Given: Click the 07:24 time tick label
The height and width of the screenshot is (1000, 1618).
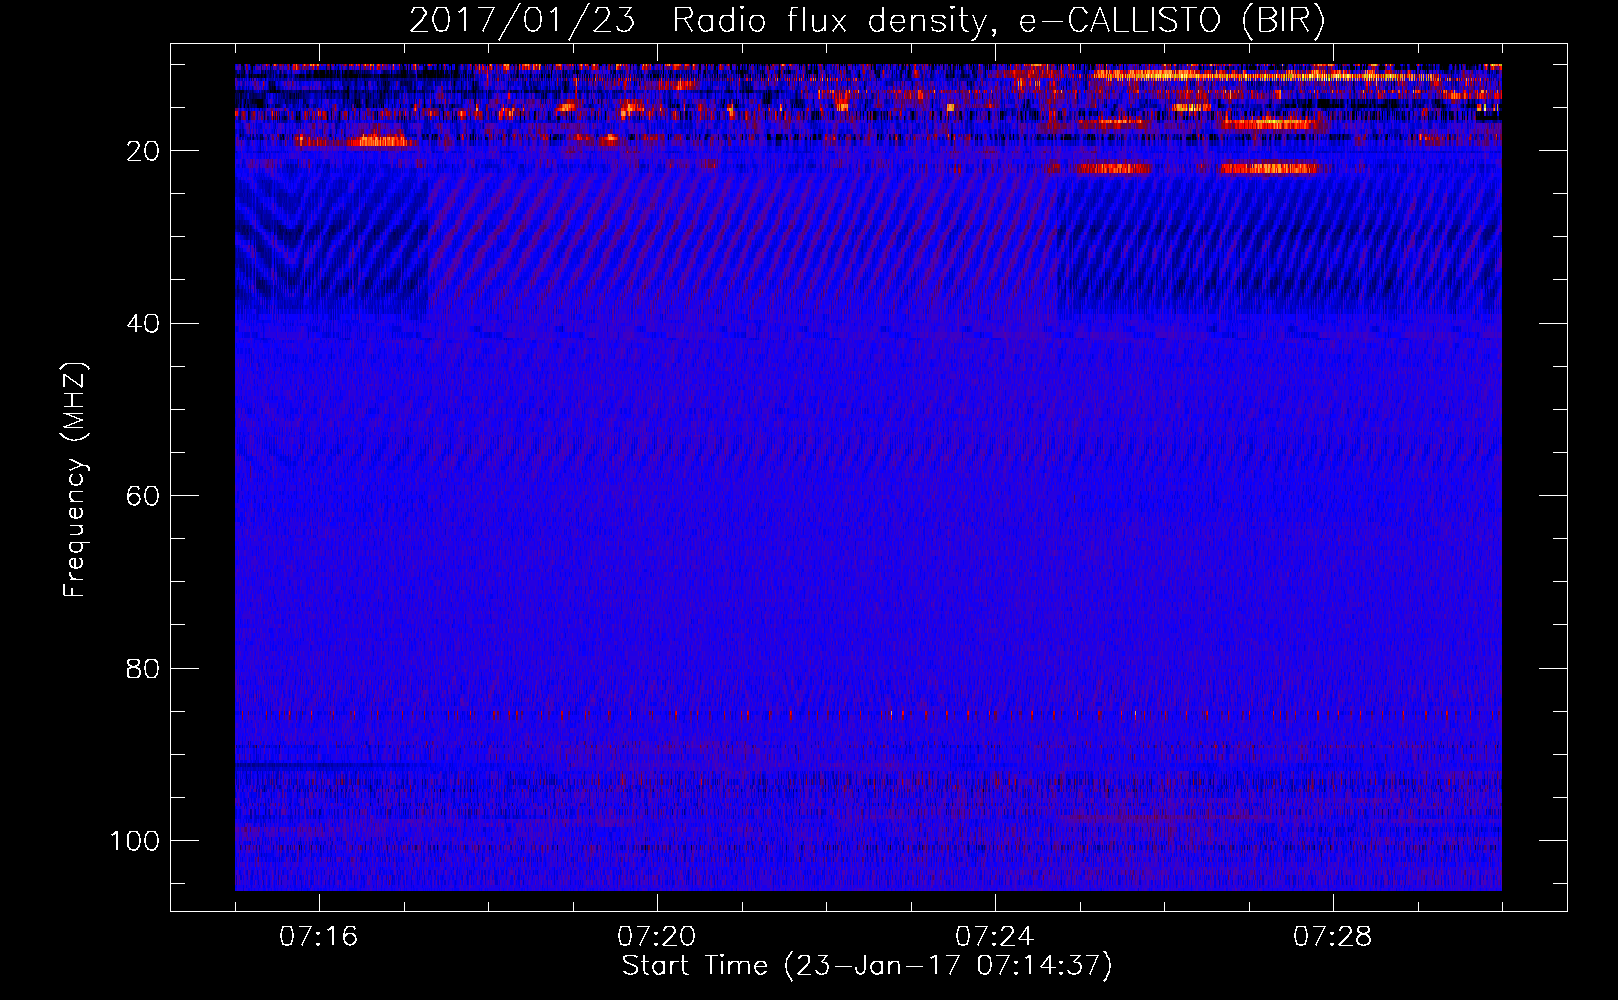Looking at the screenshot, I should 994,937.
